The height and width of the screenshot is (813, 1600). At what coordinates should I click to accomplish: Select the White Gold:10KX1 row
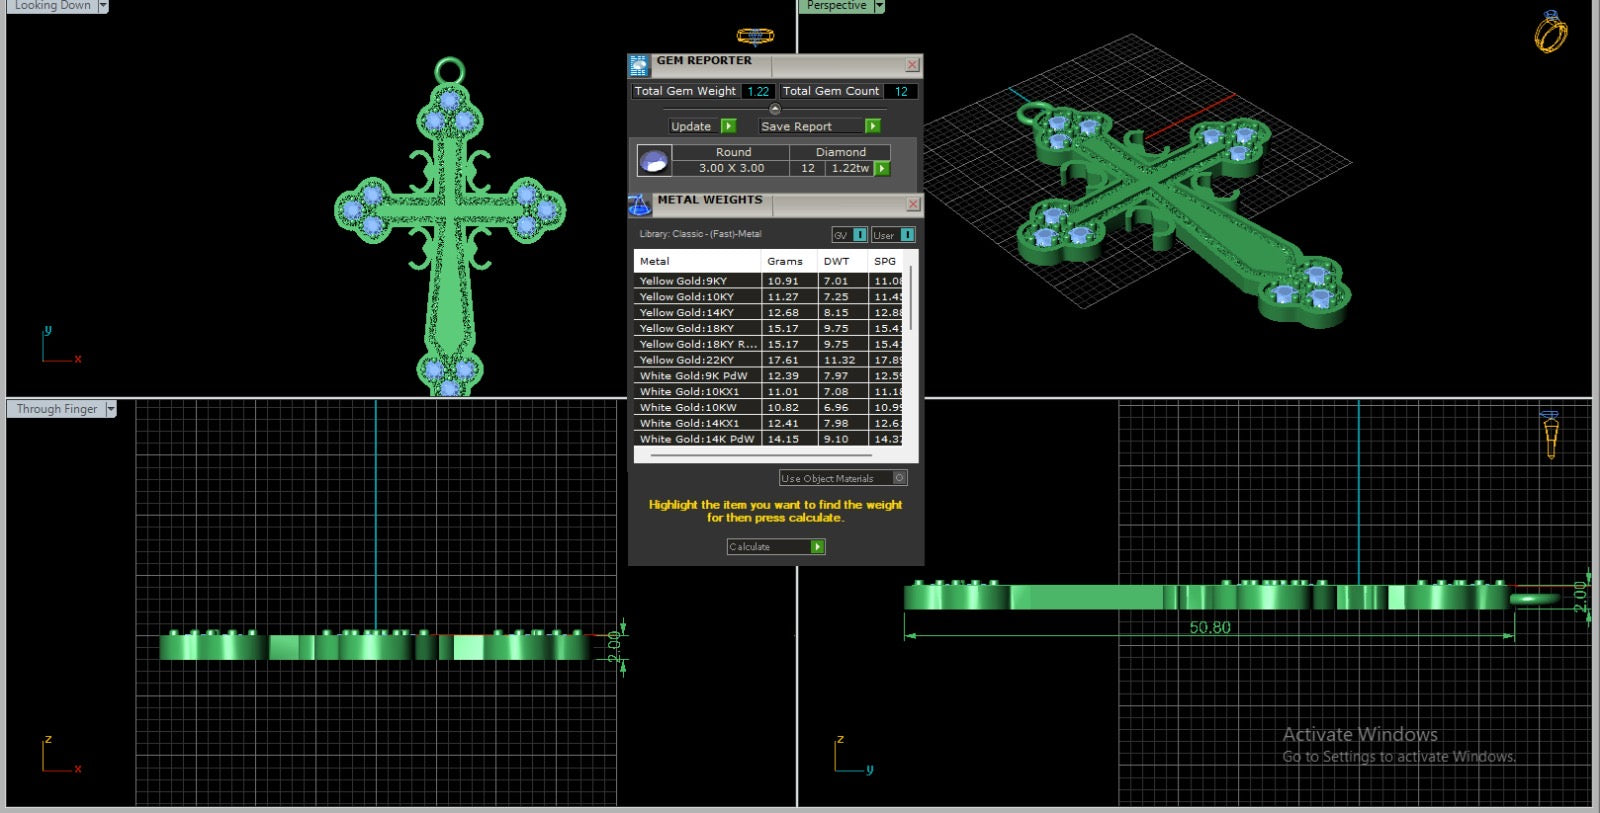click(x=768, y=392)
